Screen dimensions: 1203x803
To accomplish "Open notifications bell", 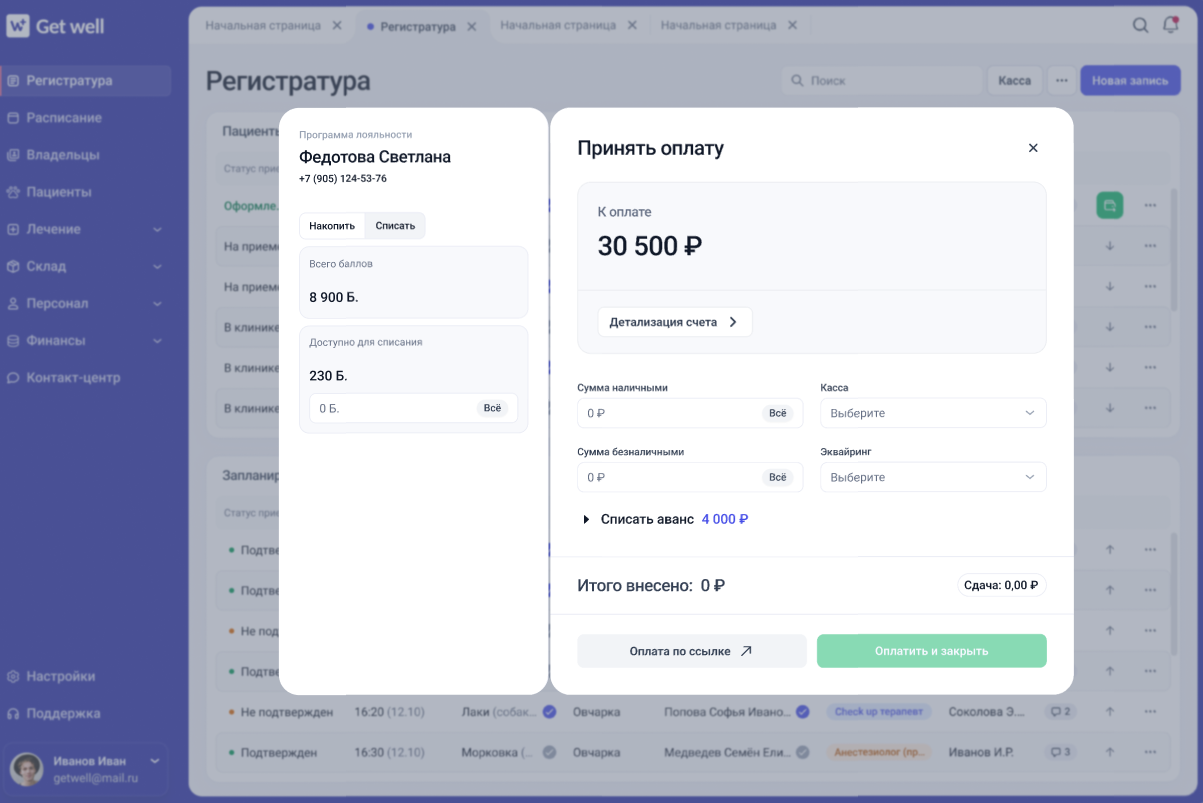I will click(x=1171, y=26).
